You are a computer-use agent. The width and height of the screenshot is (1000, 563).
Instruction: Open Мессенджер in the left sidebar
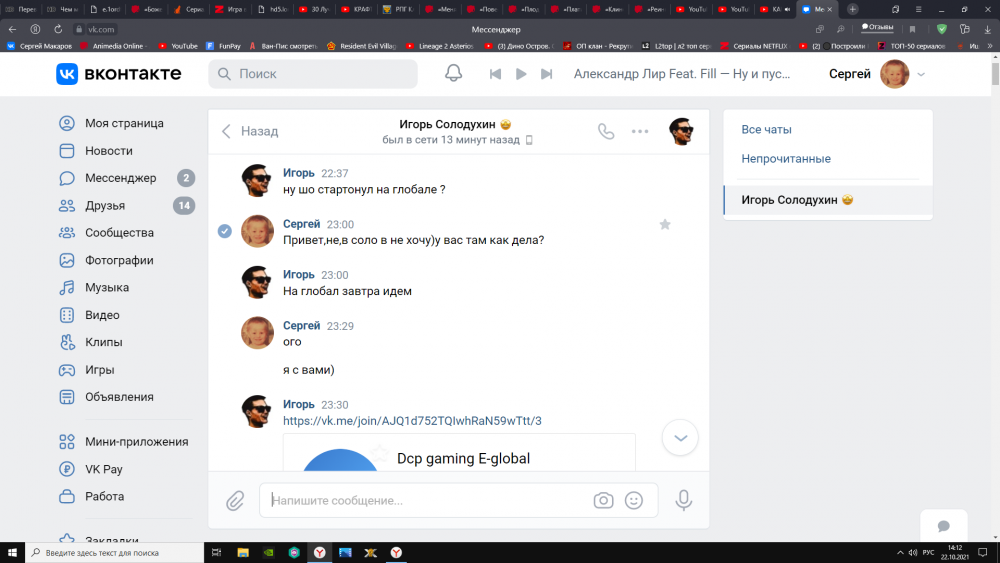click(x=120, y=178)
